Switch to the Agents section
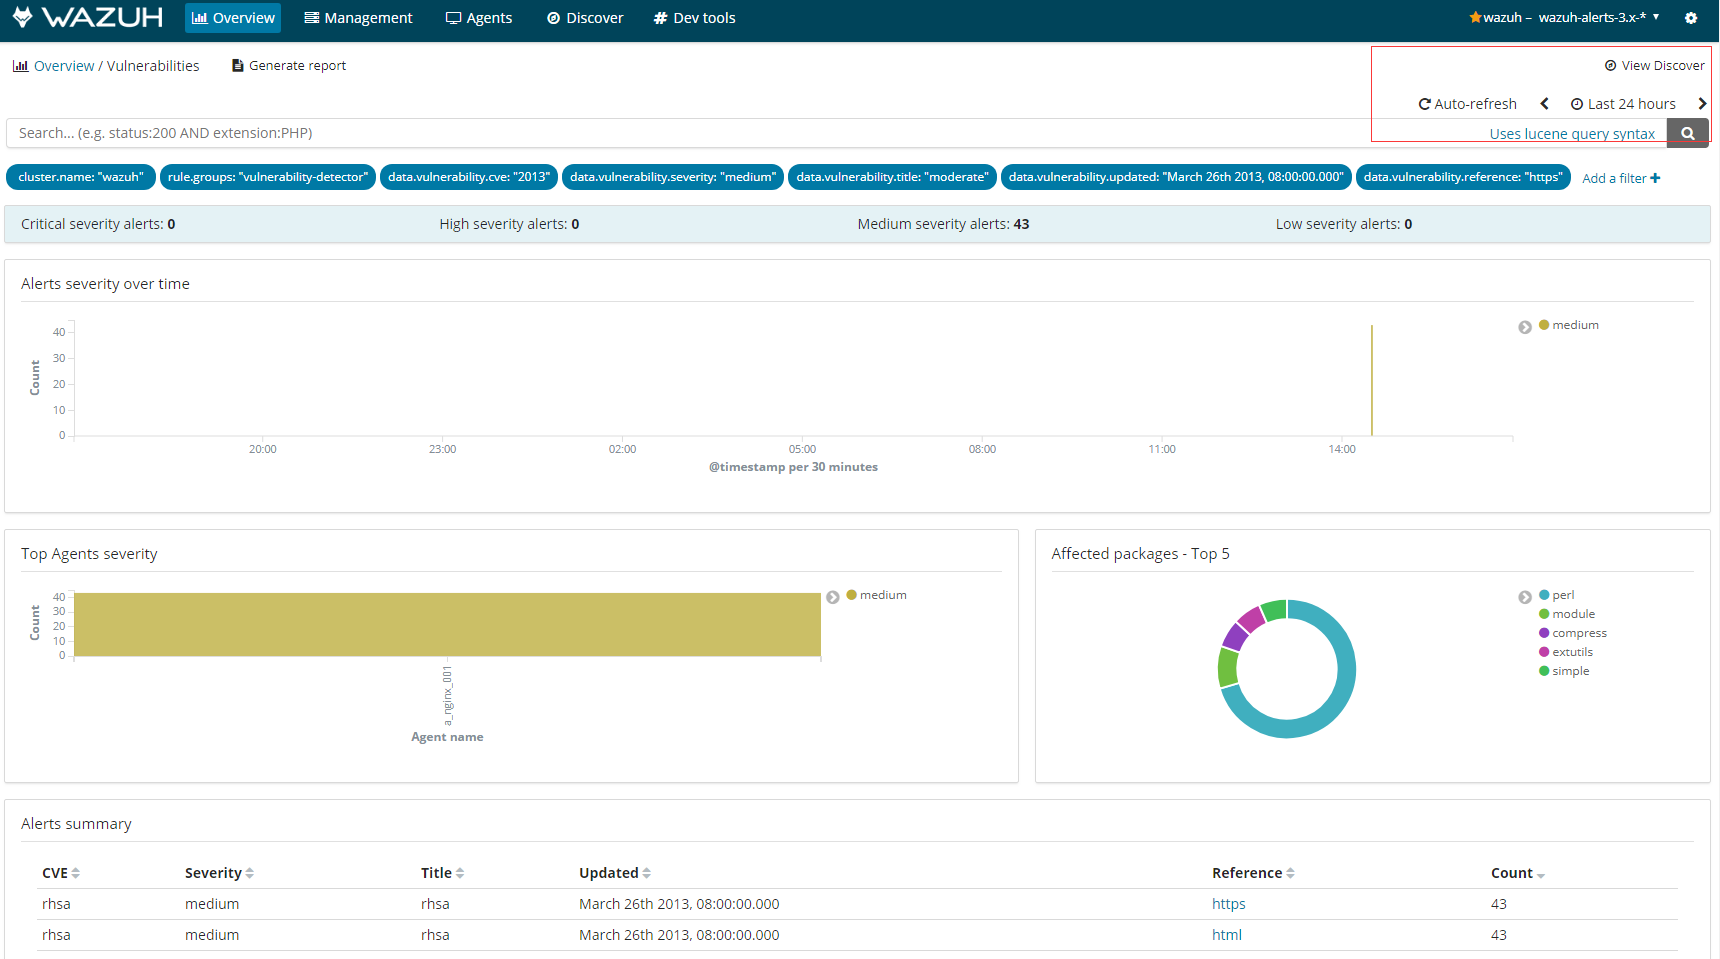 479,17
